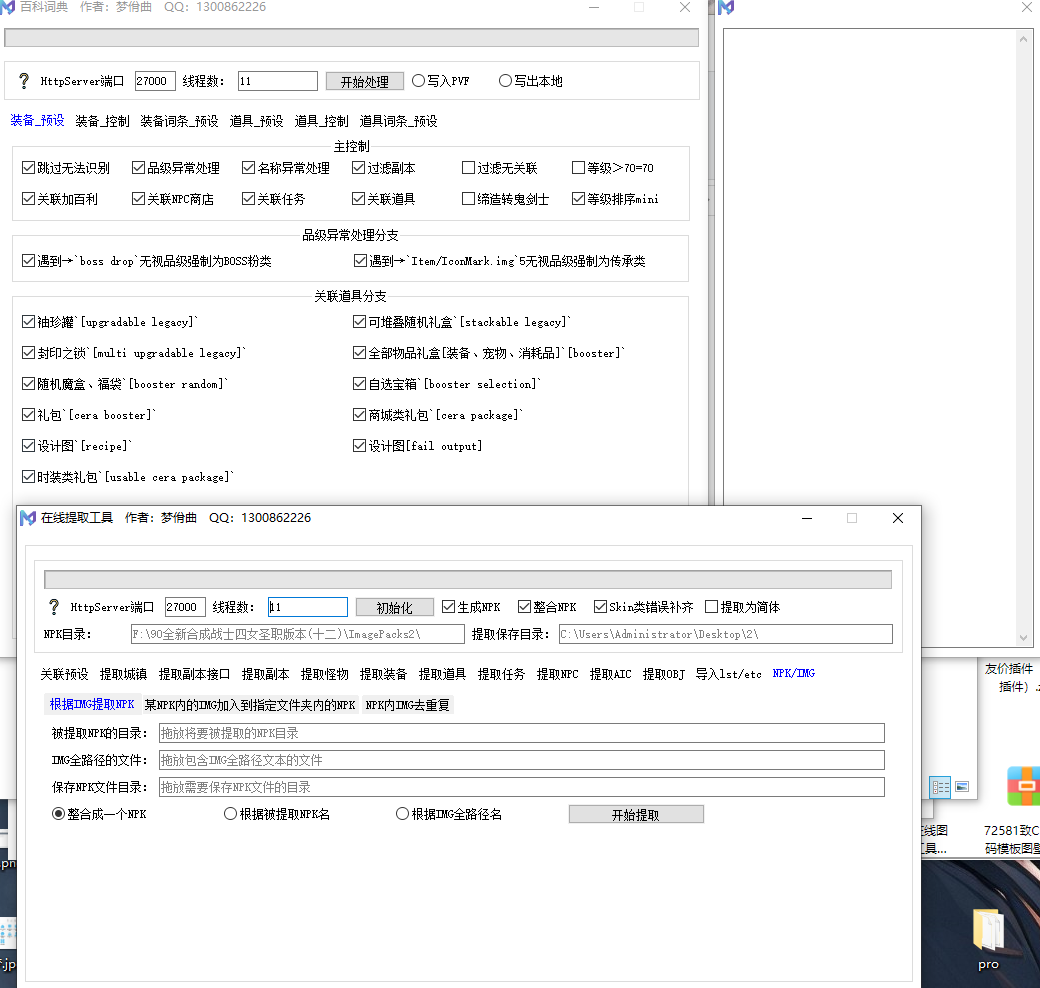Switch to 装备_控制 tab
Screen dimensions: 1040x988
(x=102, y=121)
